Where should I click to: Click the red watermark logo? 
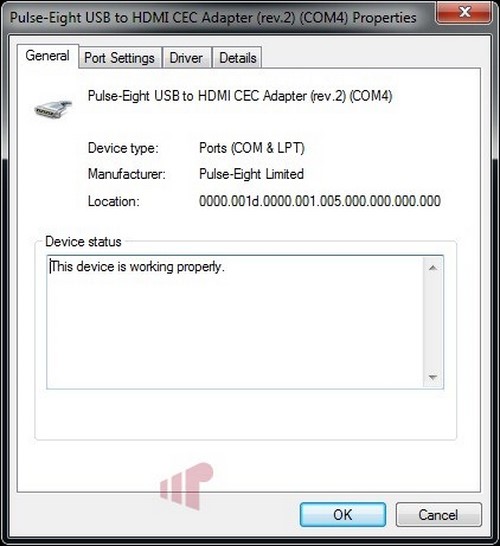tap(187, 485)
